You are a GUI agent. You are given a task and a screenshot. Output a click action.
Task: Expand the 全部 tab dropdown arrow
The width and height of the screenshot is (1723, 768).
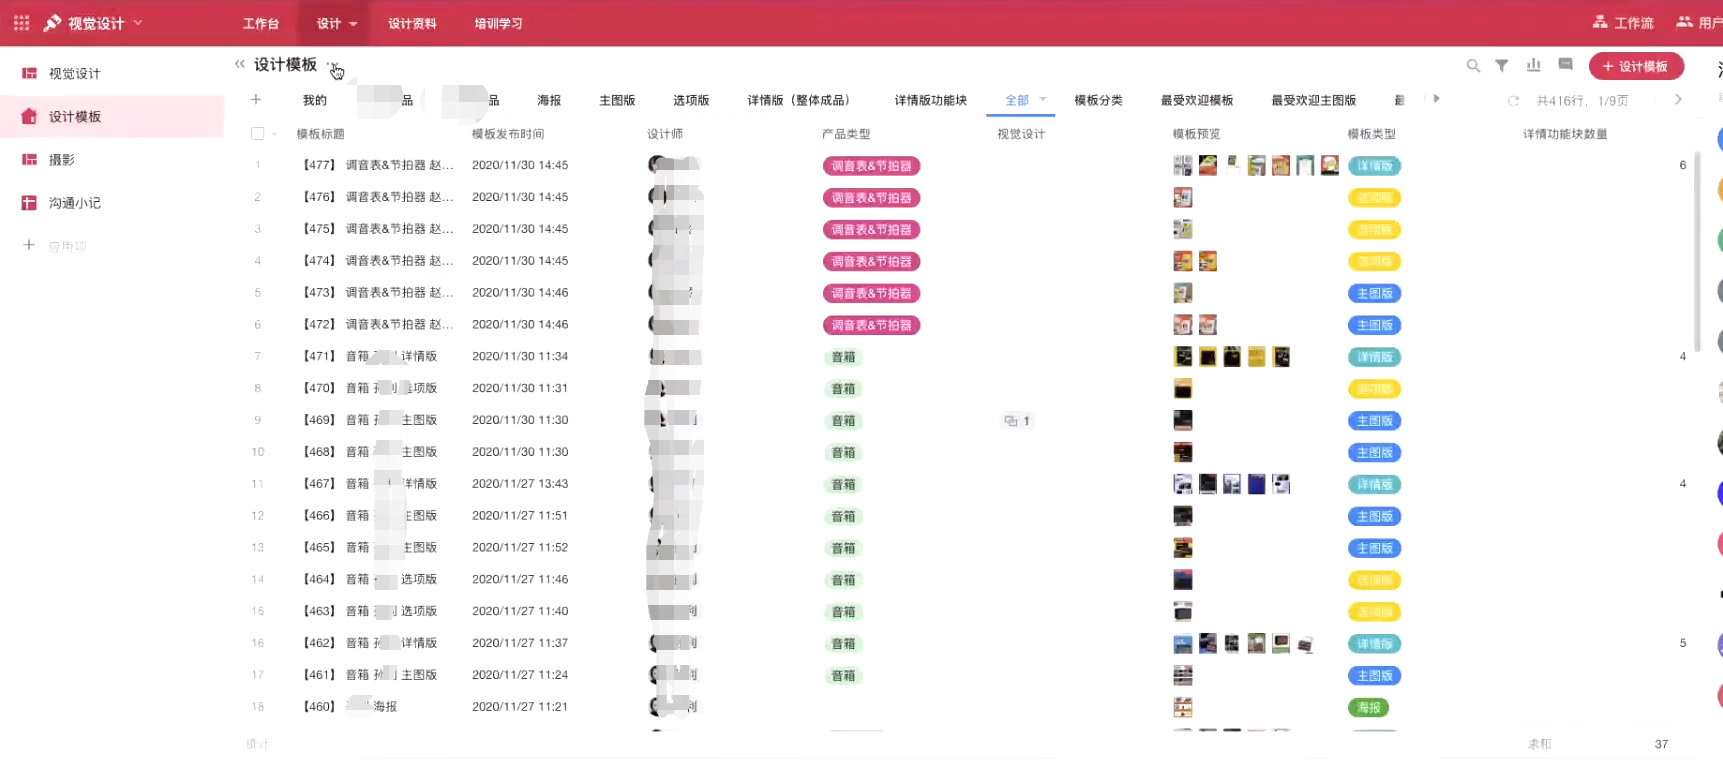[1043, 99]
